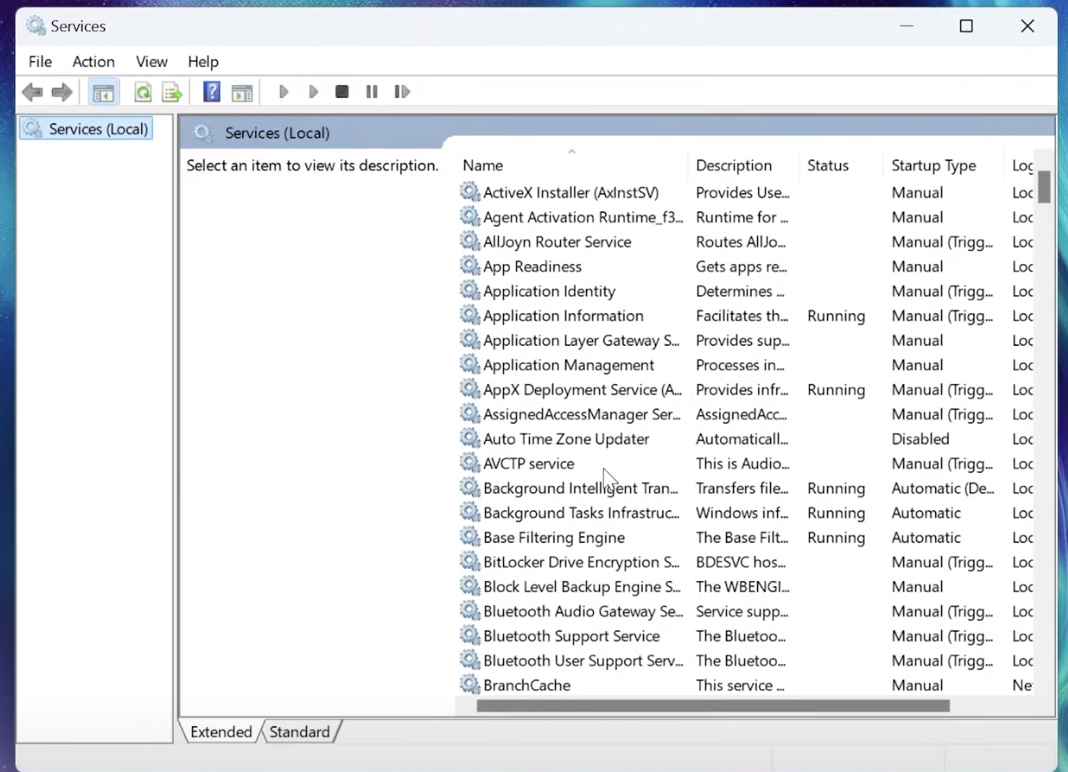
Task: Select Services (Local) in the console tree
Action: (87, 129)
